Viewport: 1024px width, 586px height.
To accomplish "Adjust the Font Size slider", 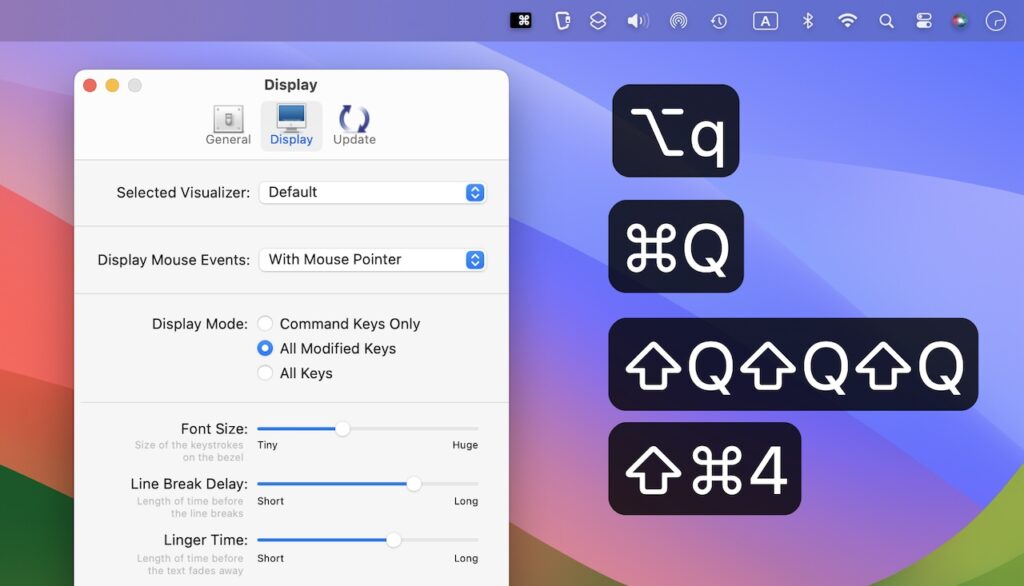I will 343,428.
